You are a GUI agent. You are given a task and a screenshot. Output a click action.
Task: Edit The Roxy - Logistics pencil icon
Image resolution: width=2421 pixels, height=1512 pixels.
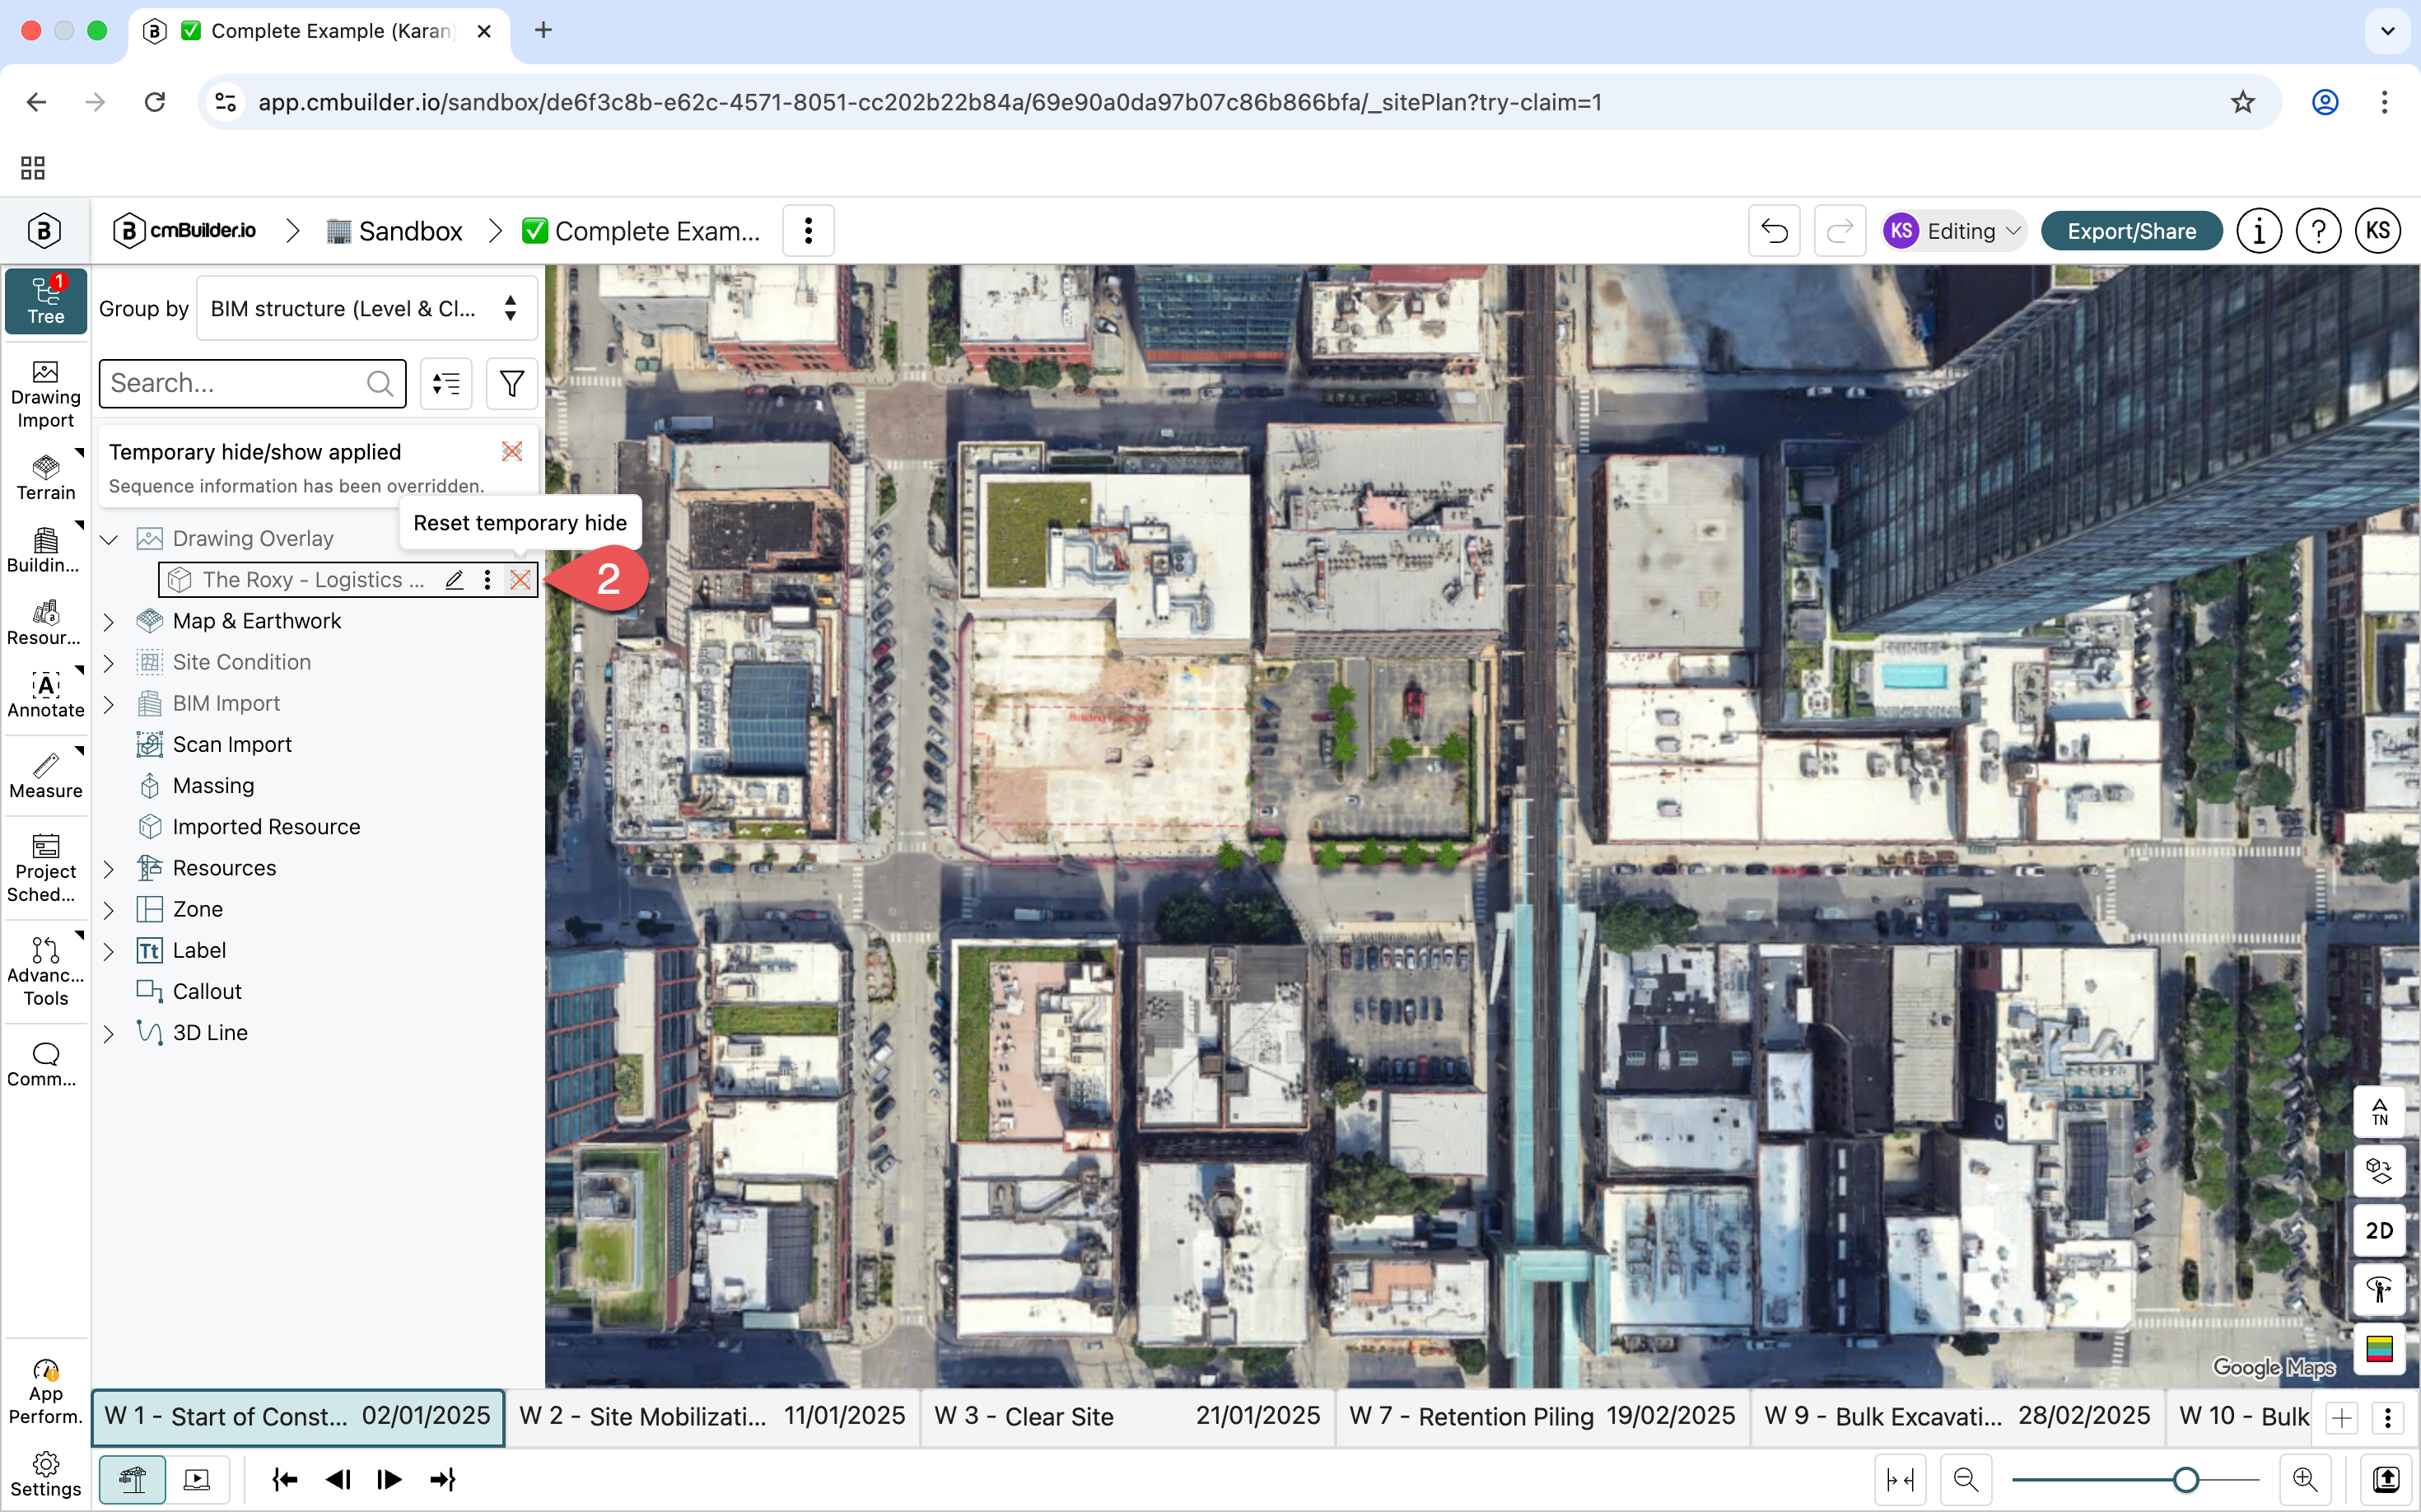(x=454, y=580)
